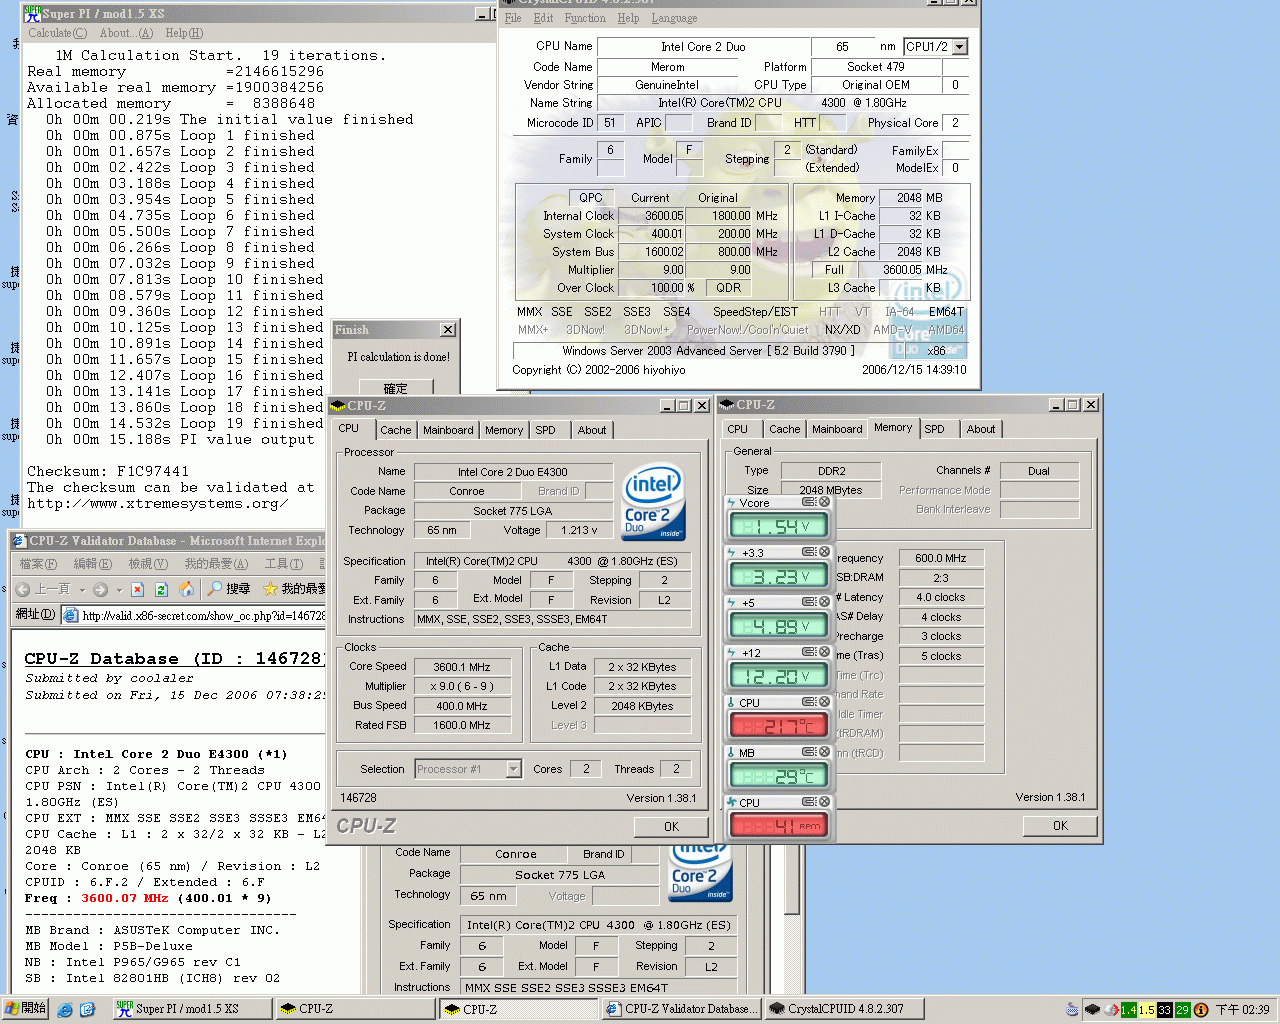Click OK in right CPU-Z Memory window
Image resolution: width=1280 pixels, height=1024 pixels.
pos(1061,826)
